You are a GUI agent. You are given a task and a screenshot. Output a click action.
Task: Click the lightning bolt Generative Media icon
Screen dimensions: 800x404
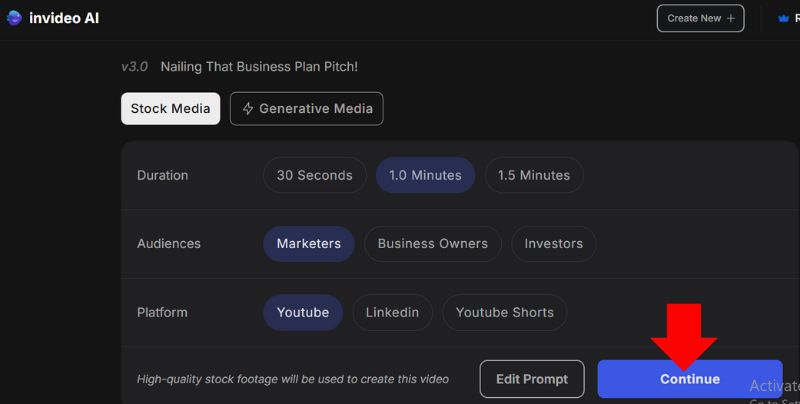(248, 109)
